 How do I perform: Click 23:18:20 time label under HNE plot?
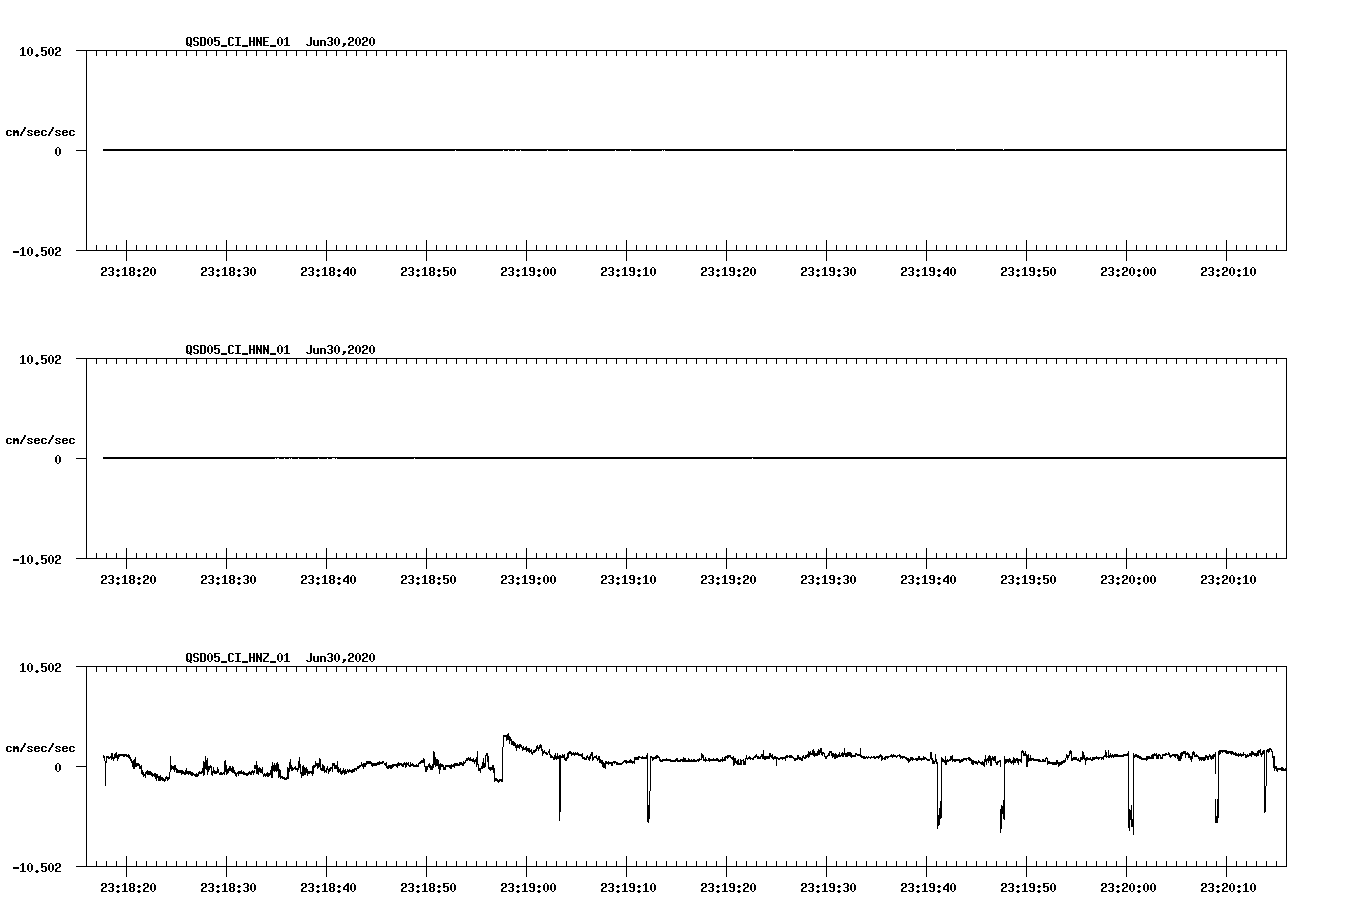(x=128, y=272)
